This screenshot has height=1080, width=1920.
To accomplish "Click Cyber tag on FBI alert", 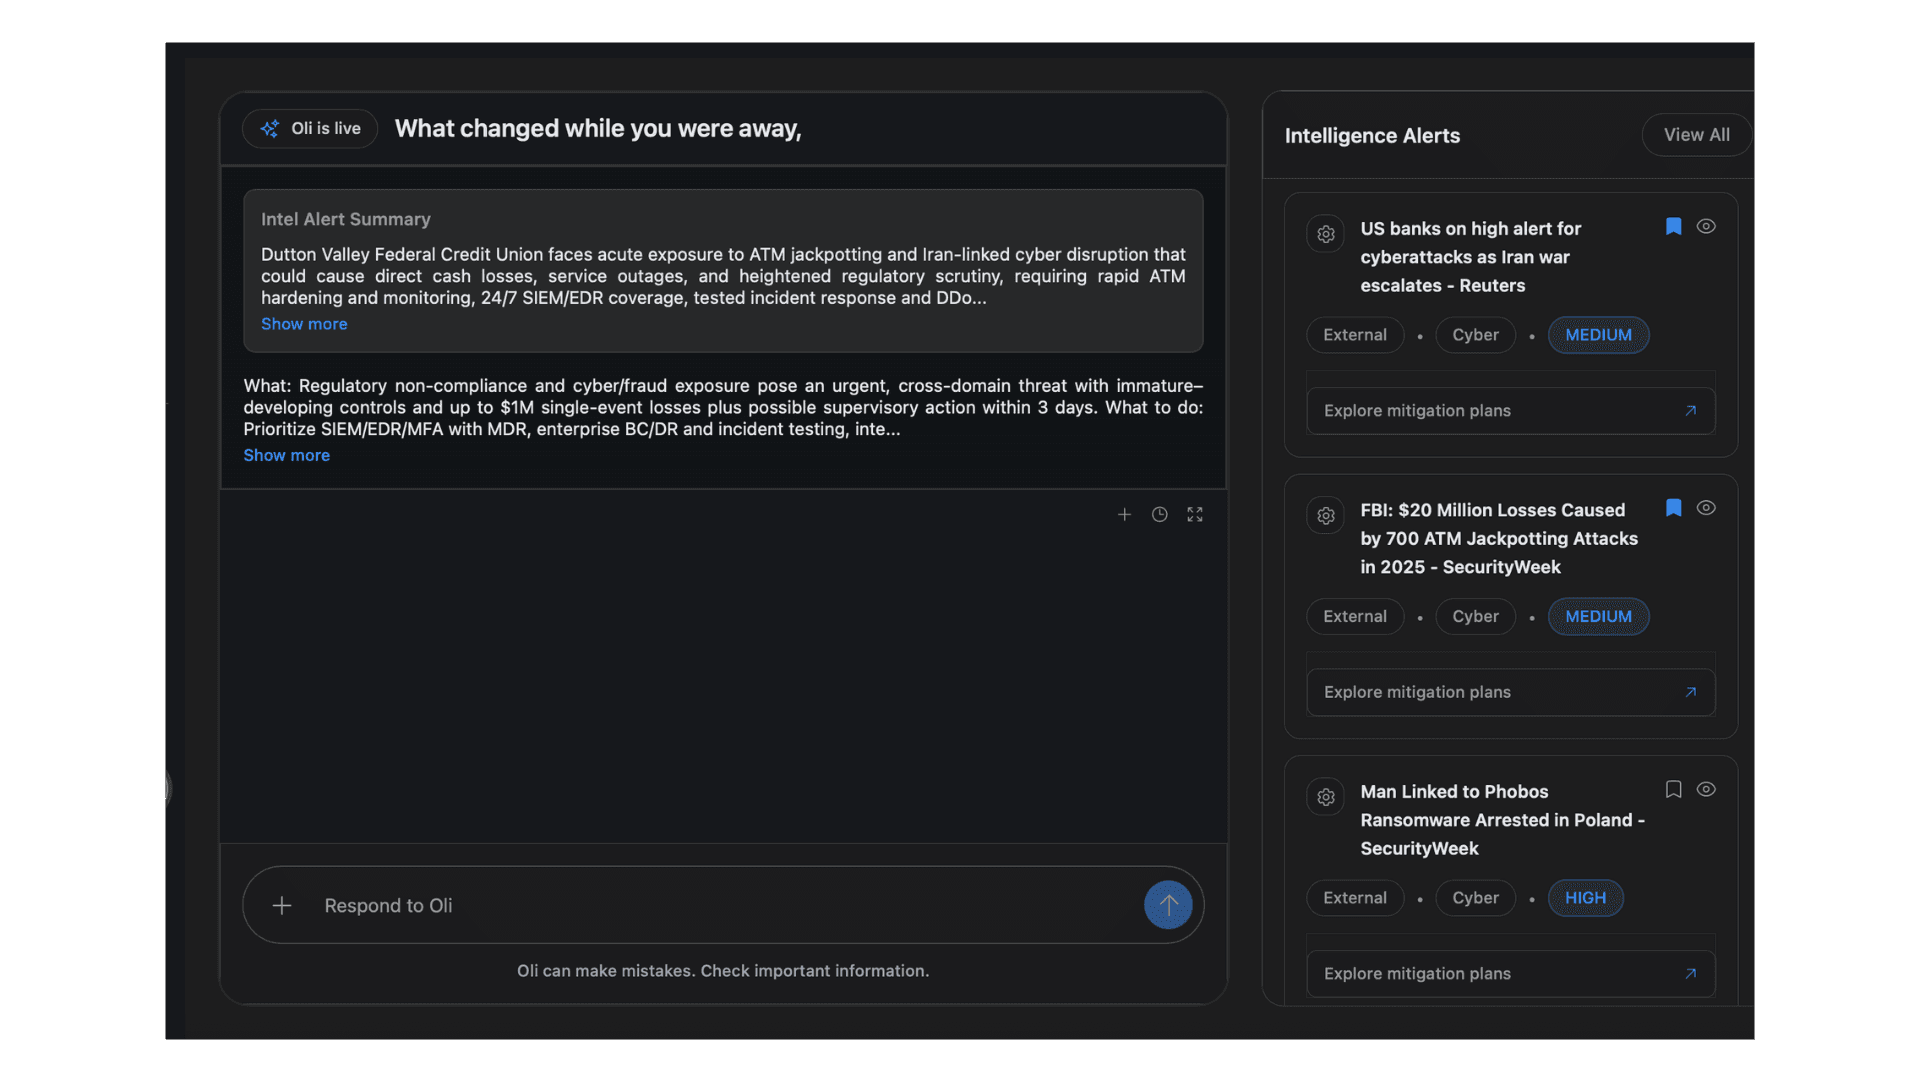I will [x=1475, y=617].
